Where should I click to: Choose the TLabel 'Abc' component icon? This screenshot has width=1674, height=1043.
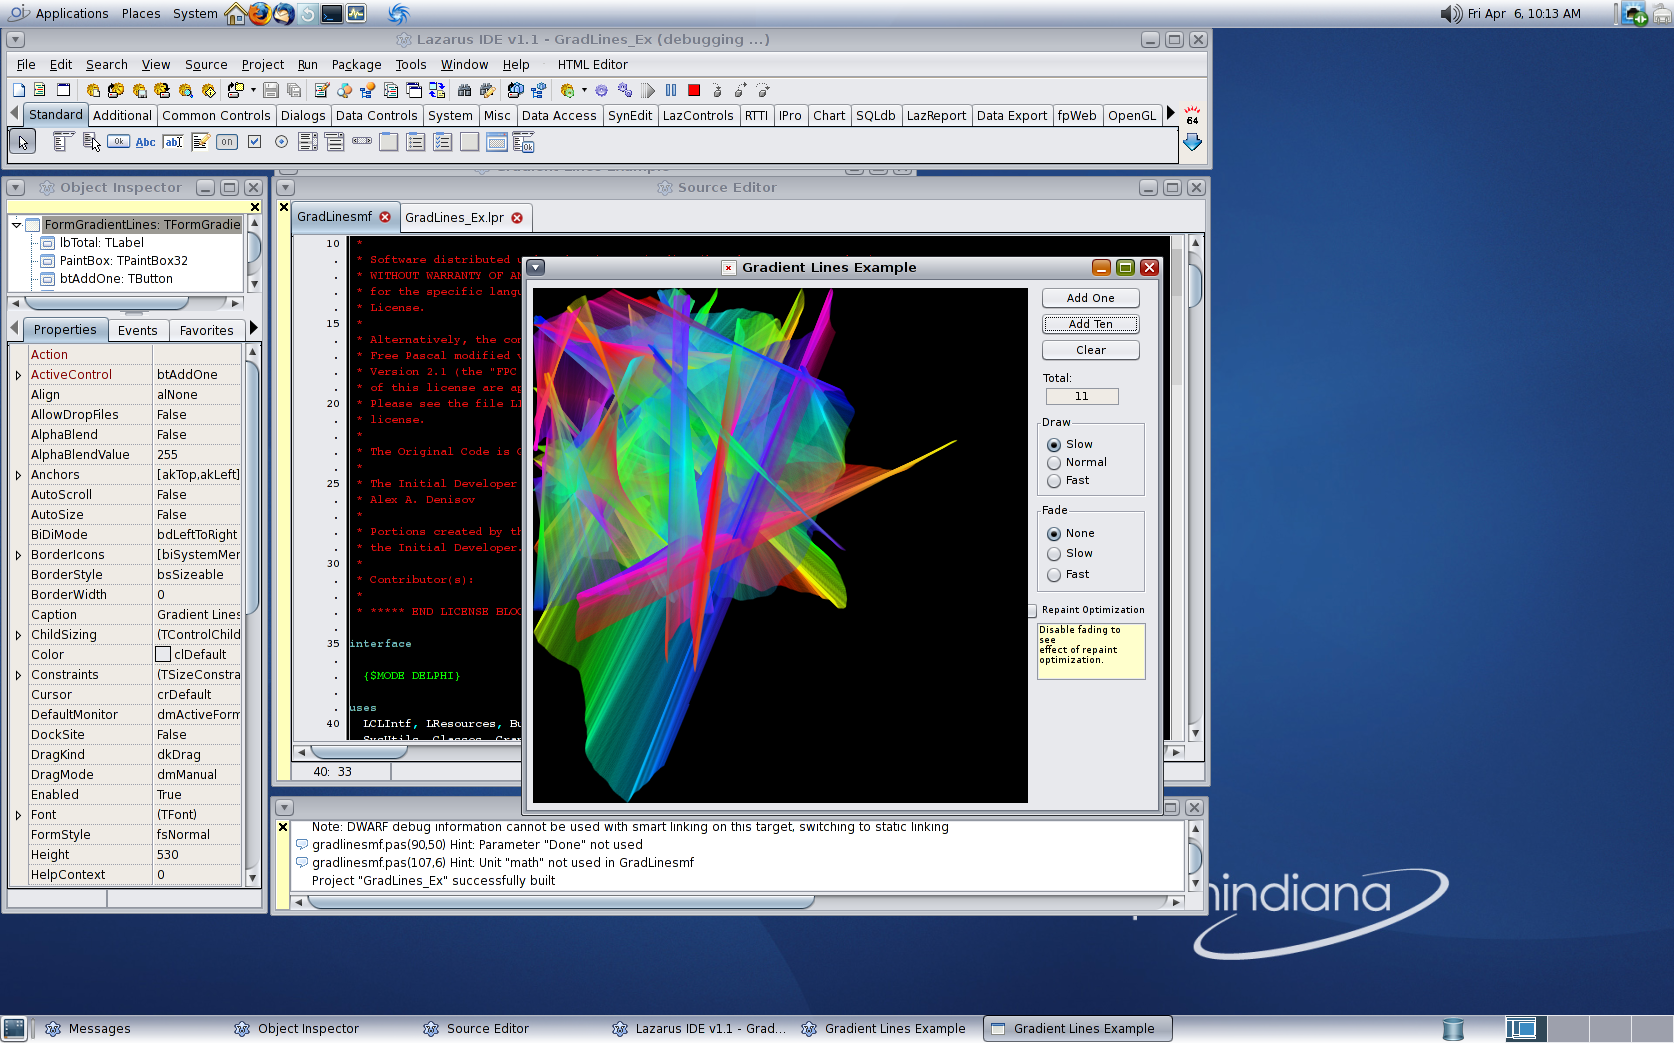[145, 142]
